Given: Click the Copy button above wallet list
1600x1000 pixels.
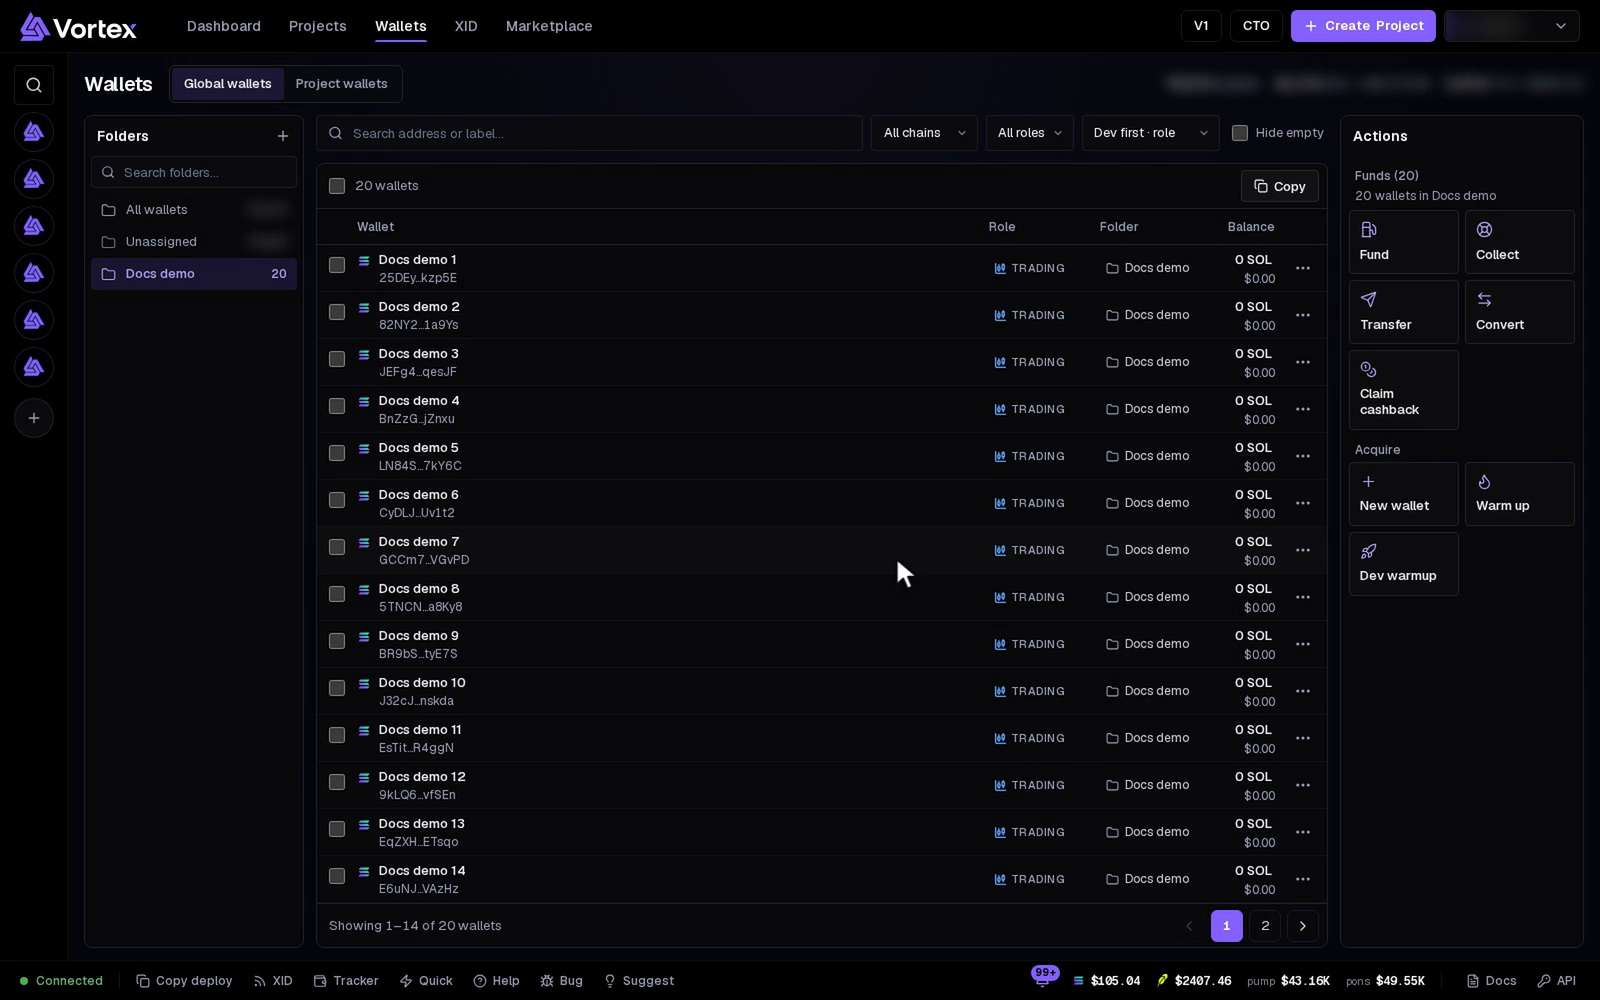Looking at the screenshot, I should 1280,186.
